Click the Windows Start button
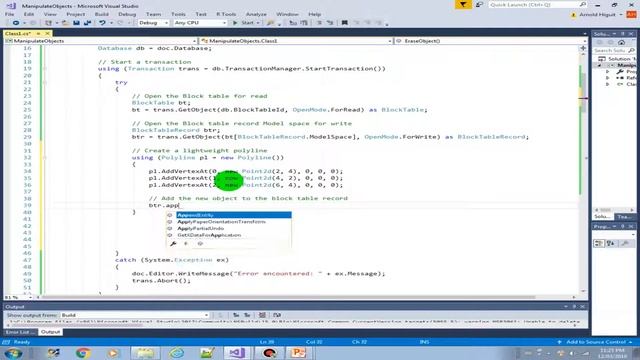Viewport: 640px width, 360px height. pyautogui.click(x=13, y=353)
